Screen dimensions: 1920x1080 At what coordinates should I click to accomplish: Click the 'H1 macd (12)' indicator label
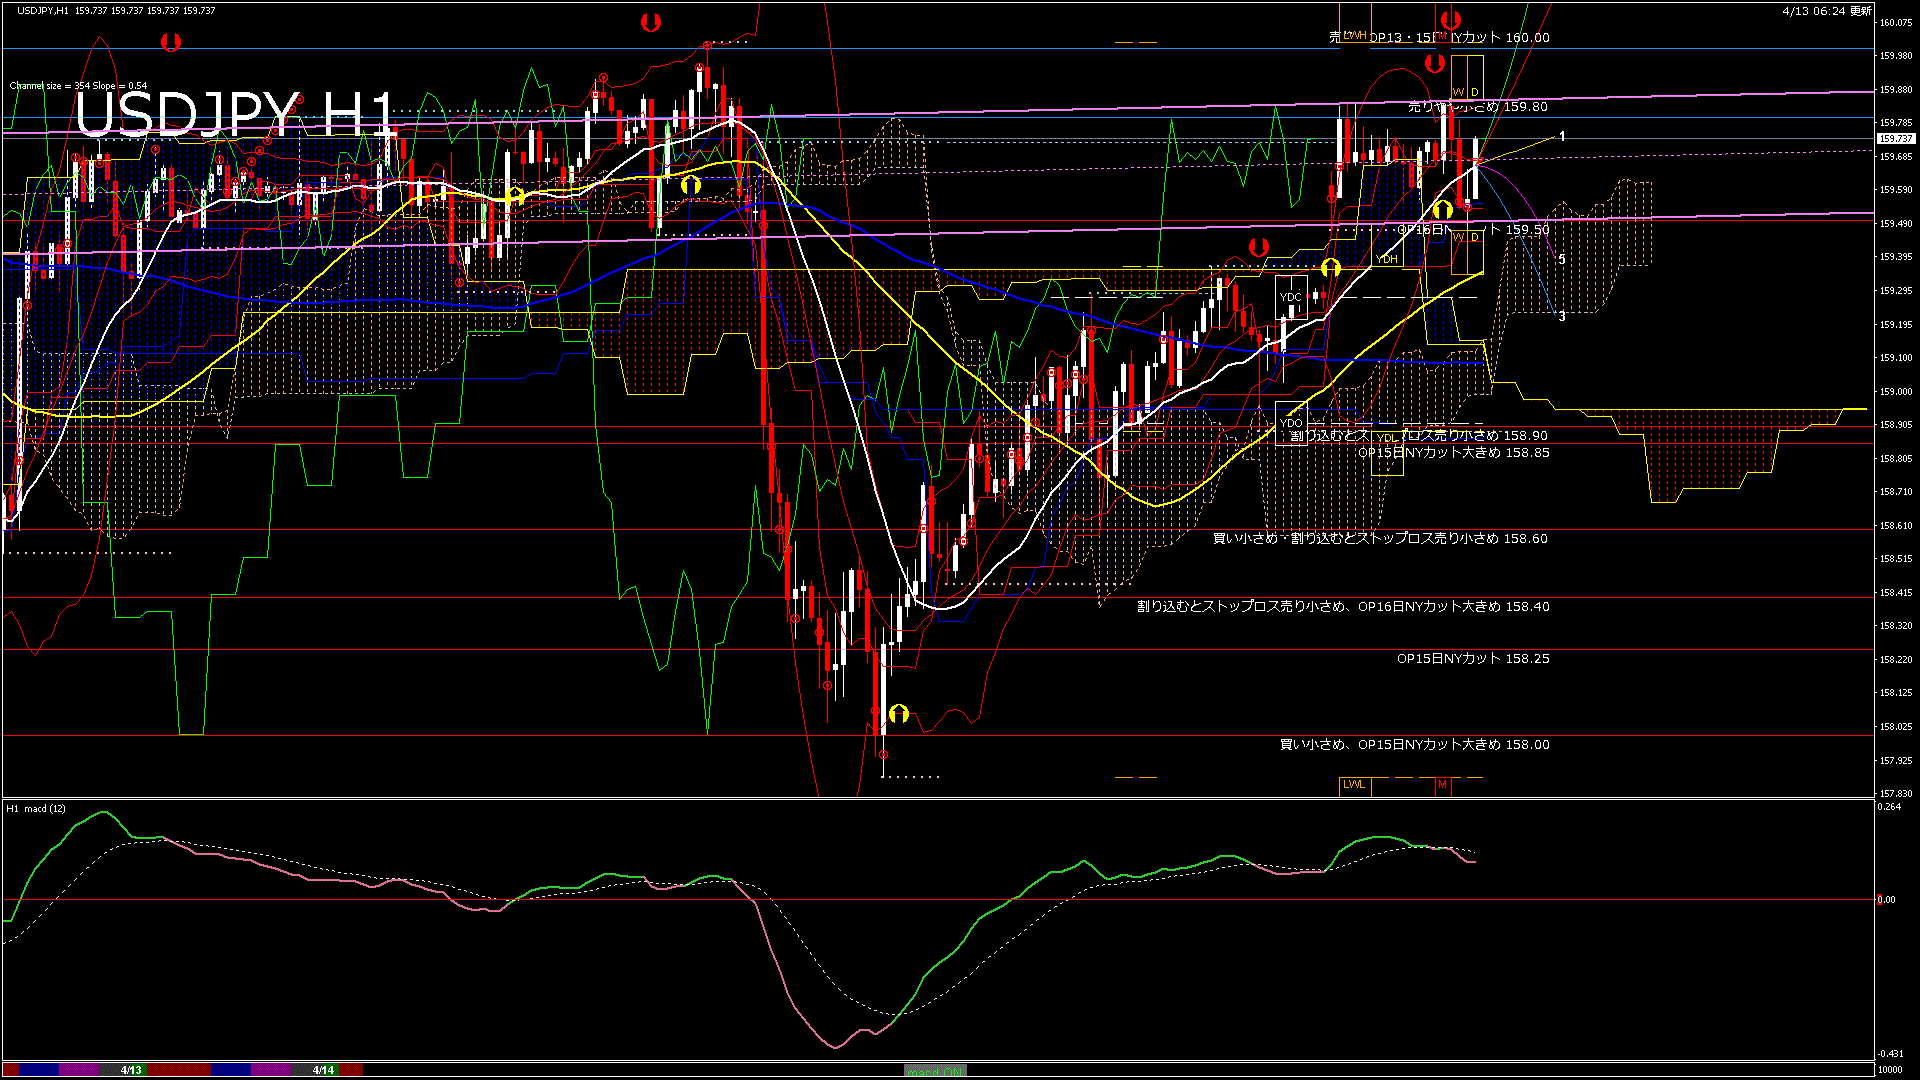(x=37, y=809)
